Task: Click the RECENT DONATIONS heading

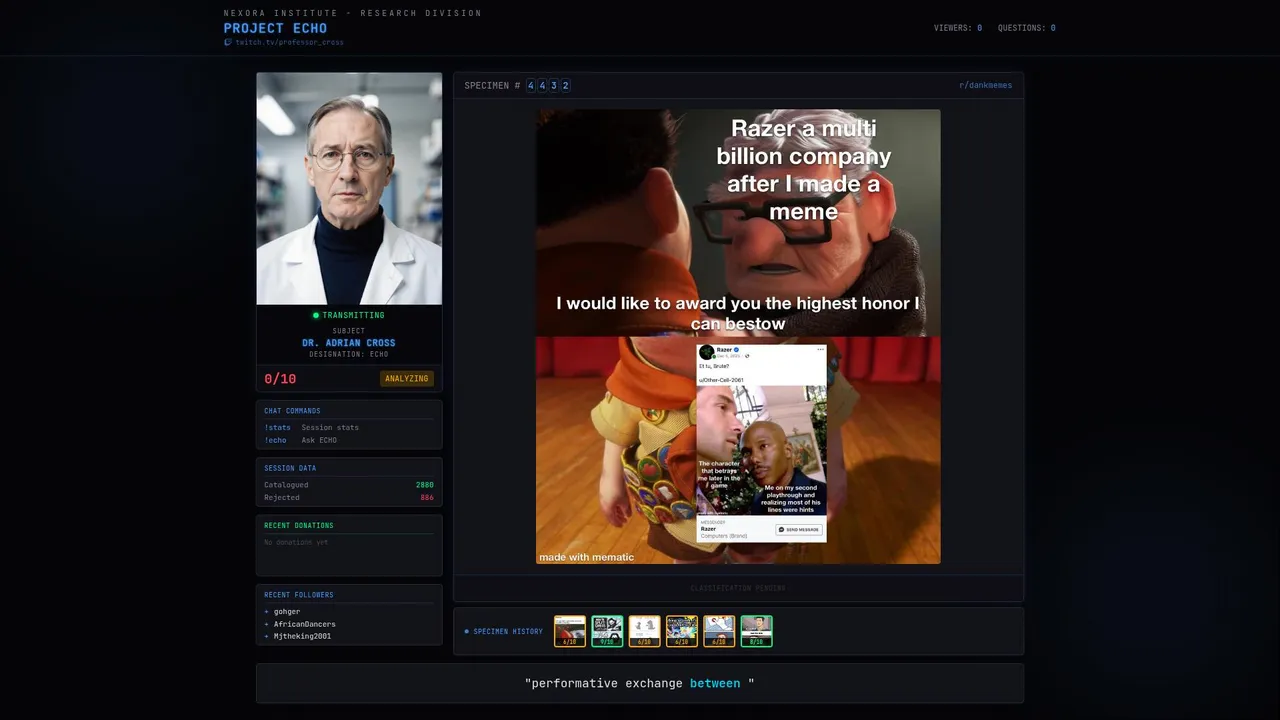Action: [299, 526]
